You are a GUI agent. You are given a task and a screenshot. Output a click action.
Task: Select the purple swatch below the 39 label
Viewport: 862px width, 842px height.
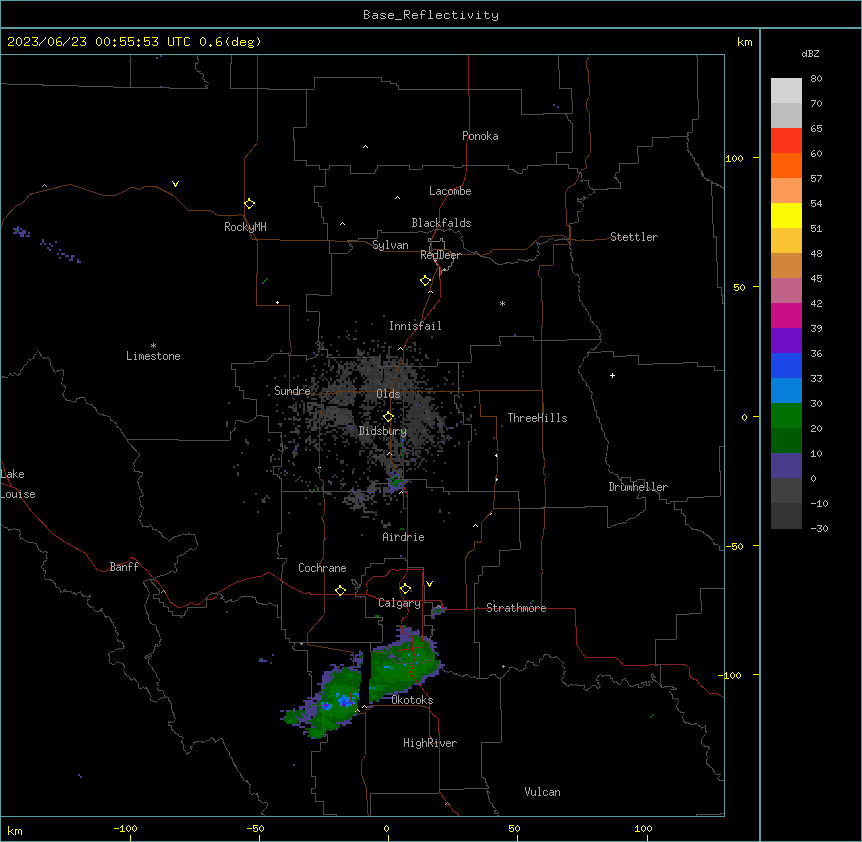pos(786,341)
